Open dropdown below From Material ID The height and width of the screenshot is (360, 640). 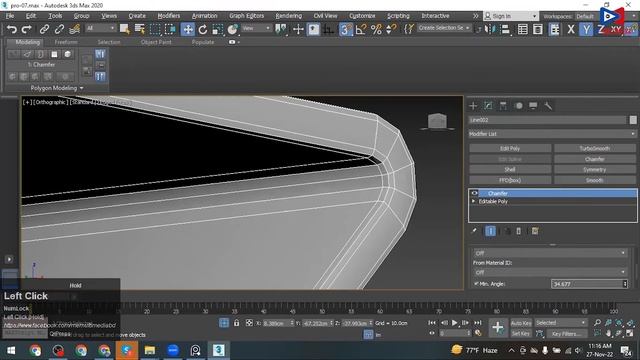[550, 272]
